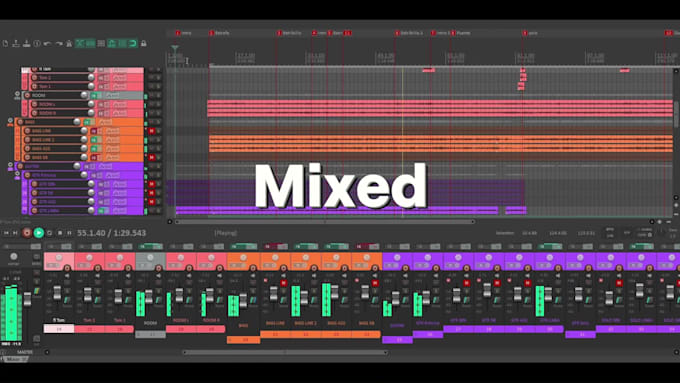Screen dimensions: 680x383
Task: Click the Save Project toolbar icon
Action: [x=26, y=43]
